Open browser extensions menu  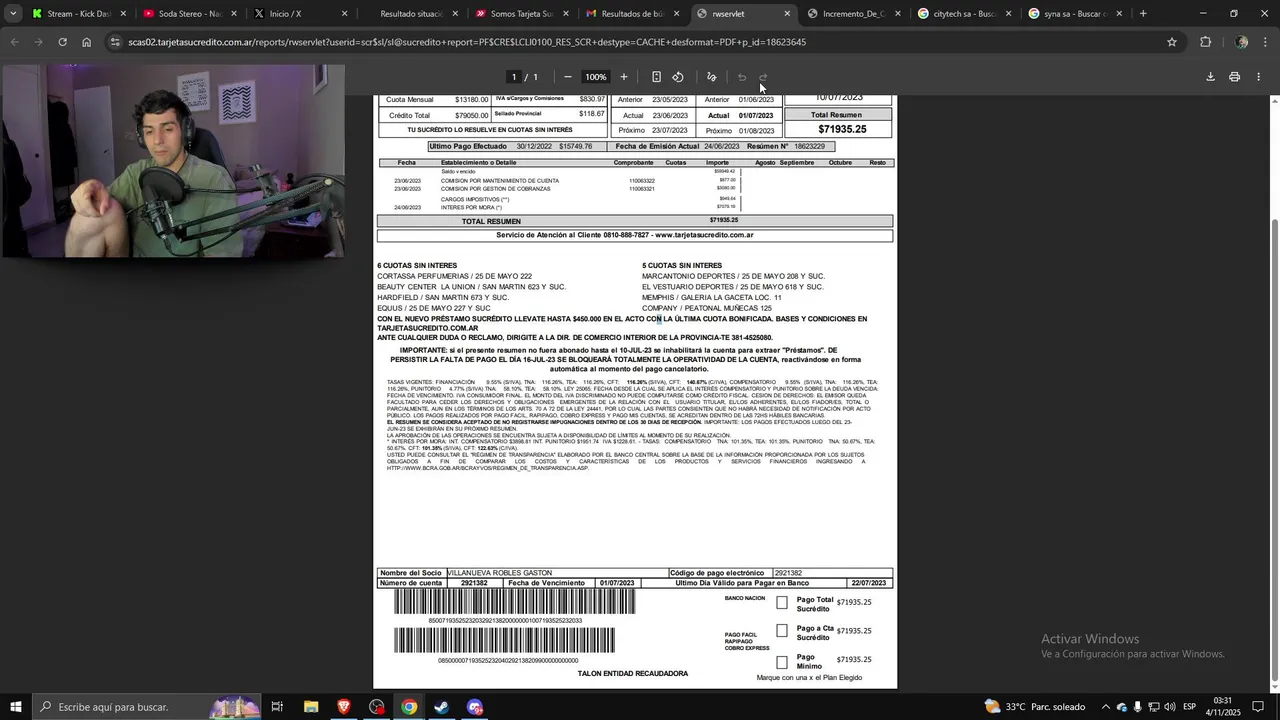[1205, 42]
